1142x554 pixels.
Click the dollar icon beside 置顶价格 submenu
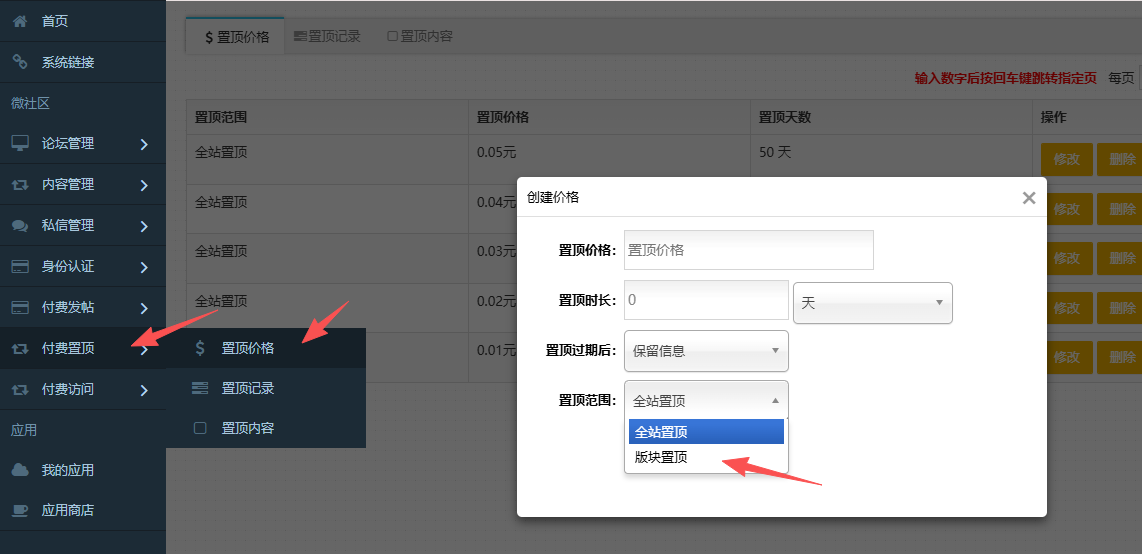(x=200, y=348)
